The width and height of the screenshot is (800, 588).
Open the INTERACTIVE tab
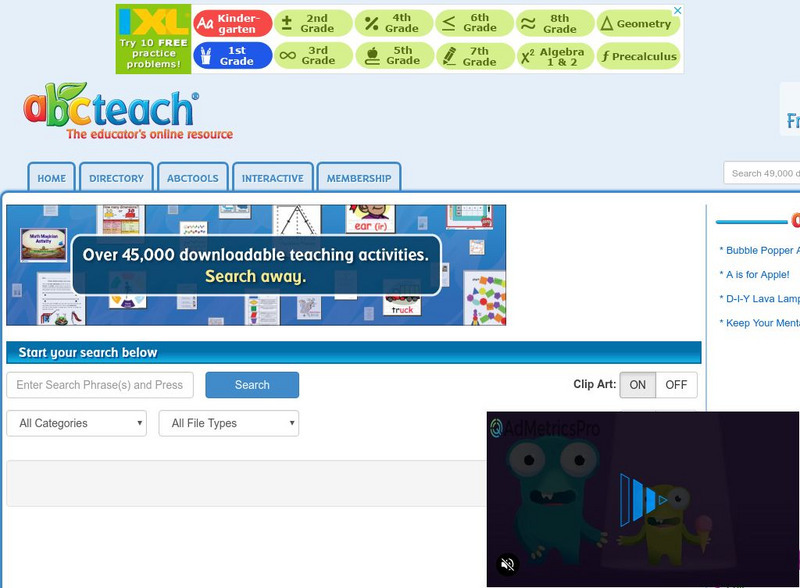pos(272,178)
